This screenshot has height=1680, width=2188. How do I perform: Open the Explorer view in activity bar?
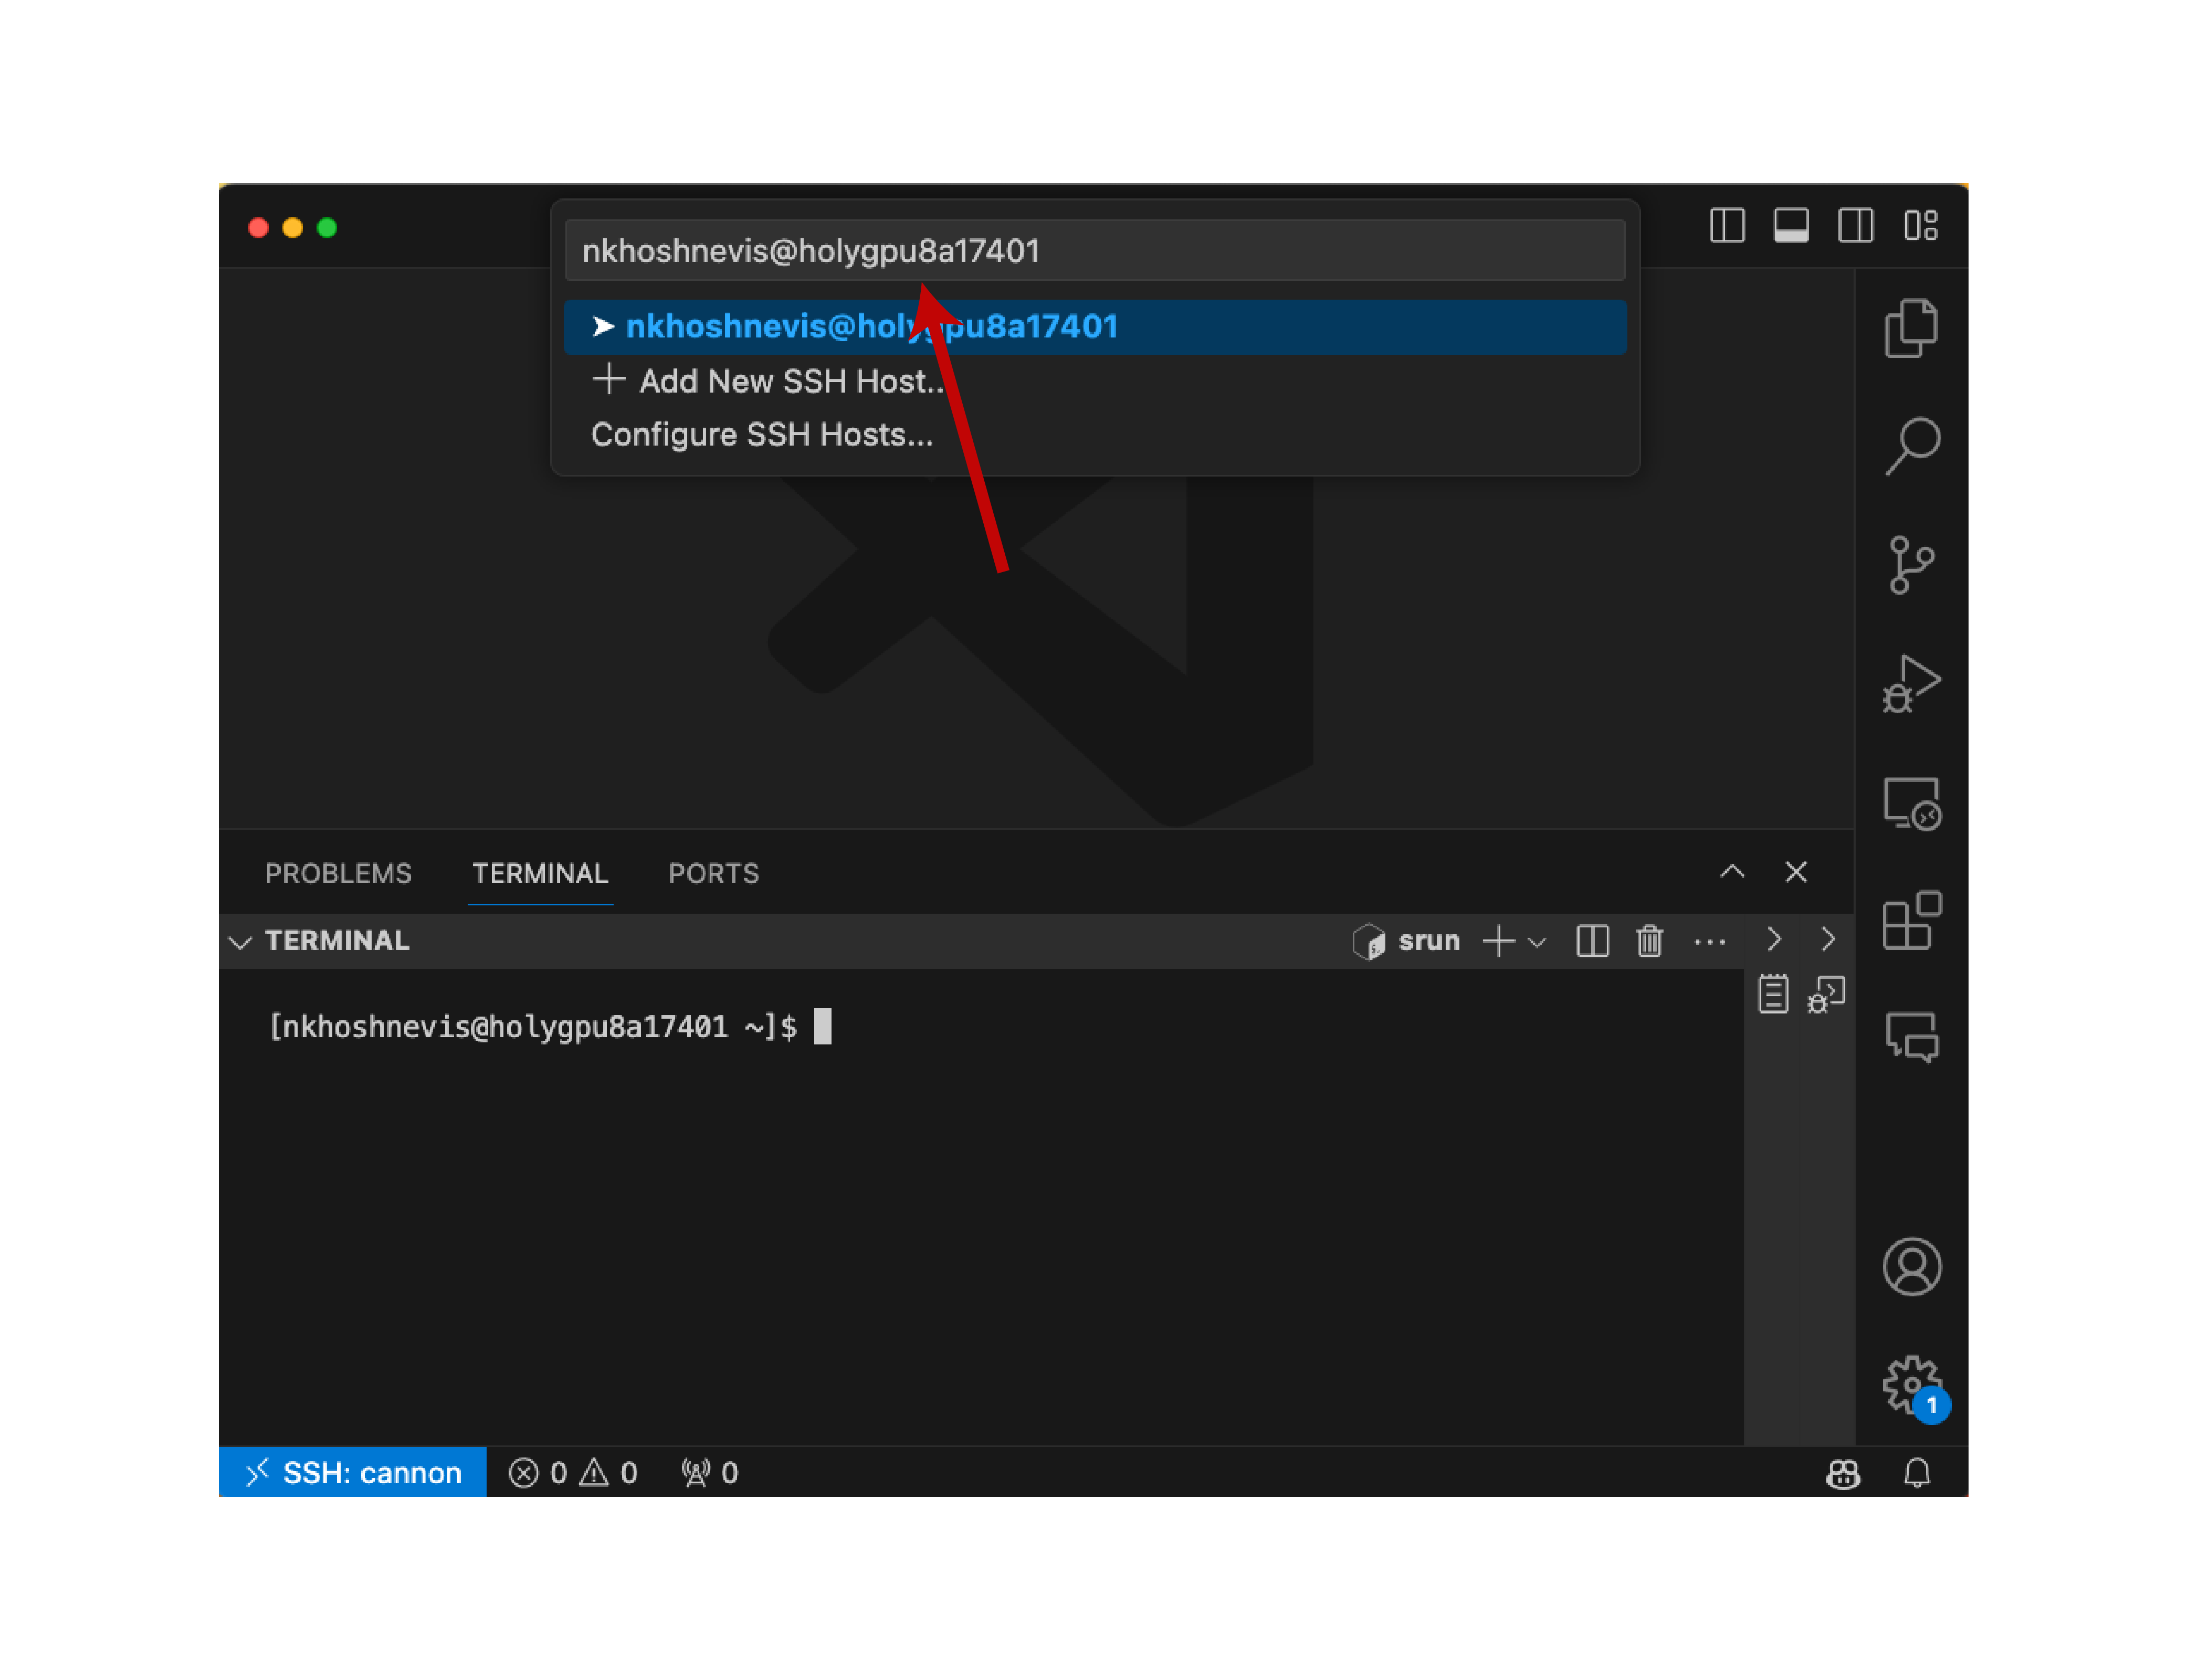(x=1910, y=328)
